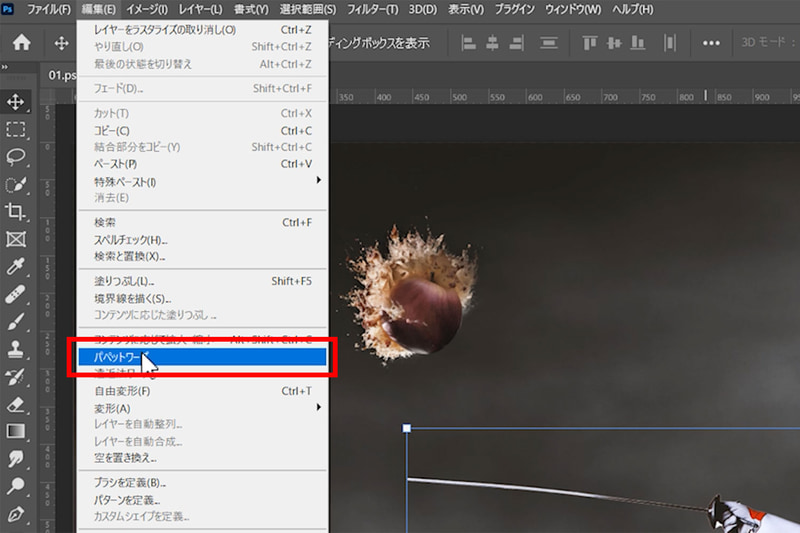Expand the toolbox double-arrow toggle
Viewport: 800px width, 533px height.
tap(5, 67)
